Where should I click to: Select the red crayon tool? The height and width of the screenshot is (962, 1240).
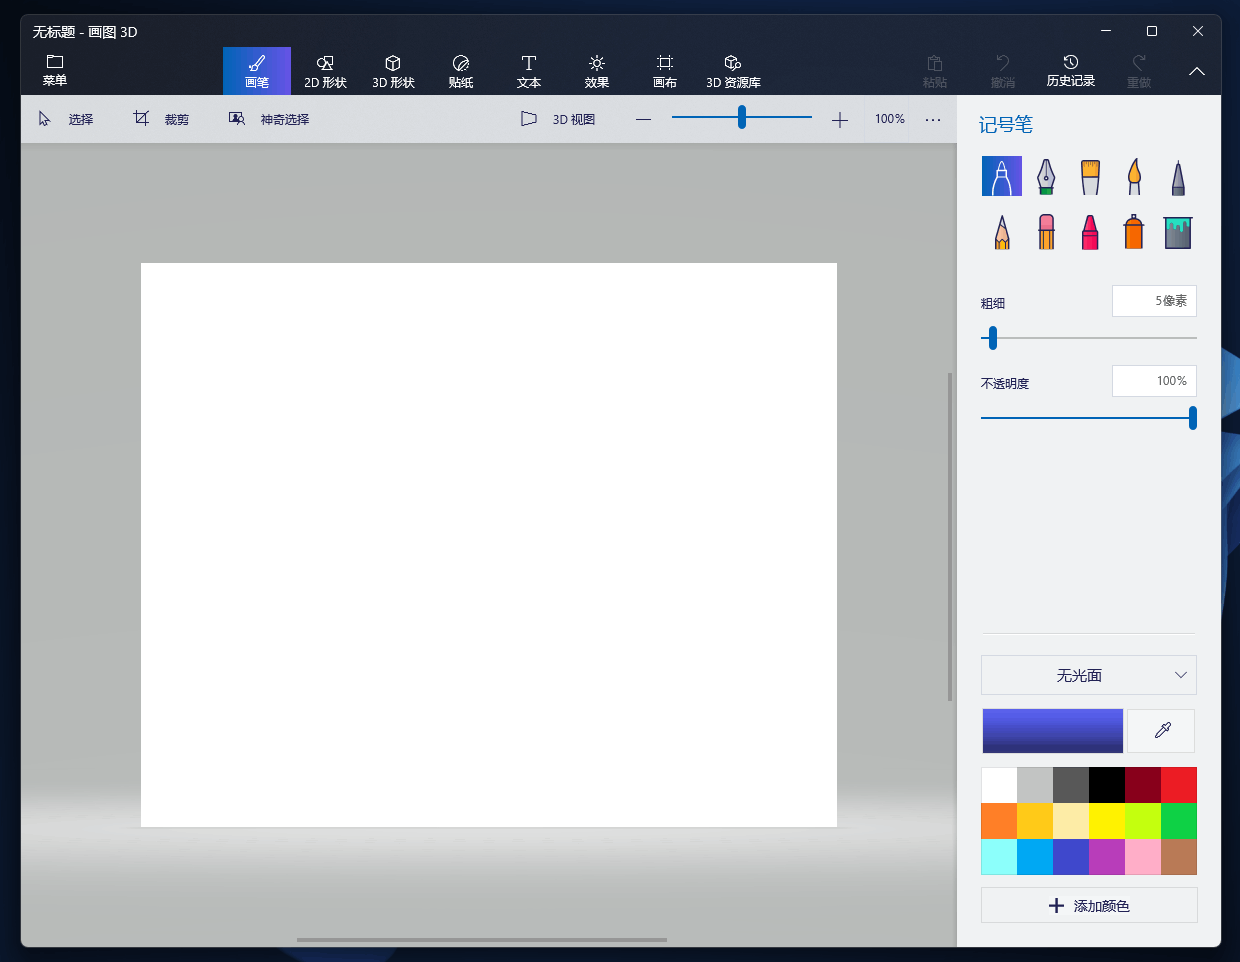tap(1090, 232)
